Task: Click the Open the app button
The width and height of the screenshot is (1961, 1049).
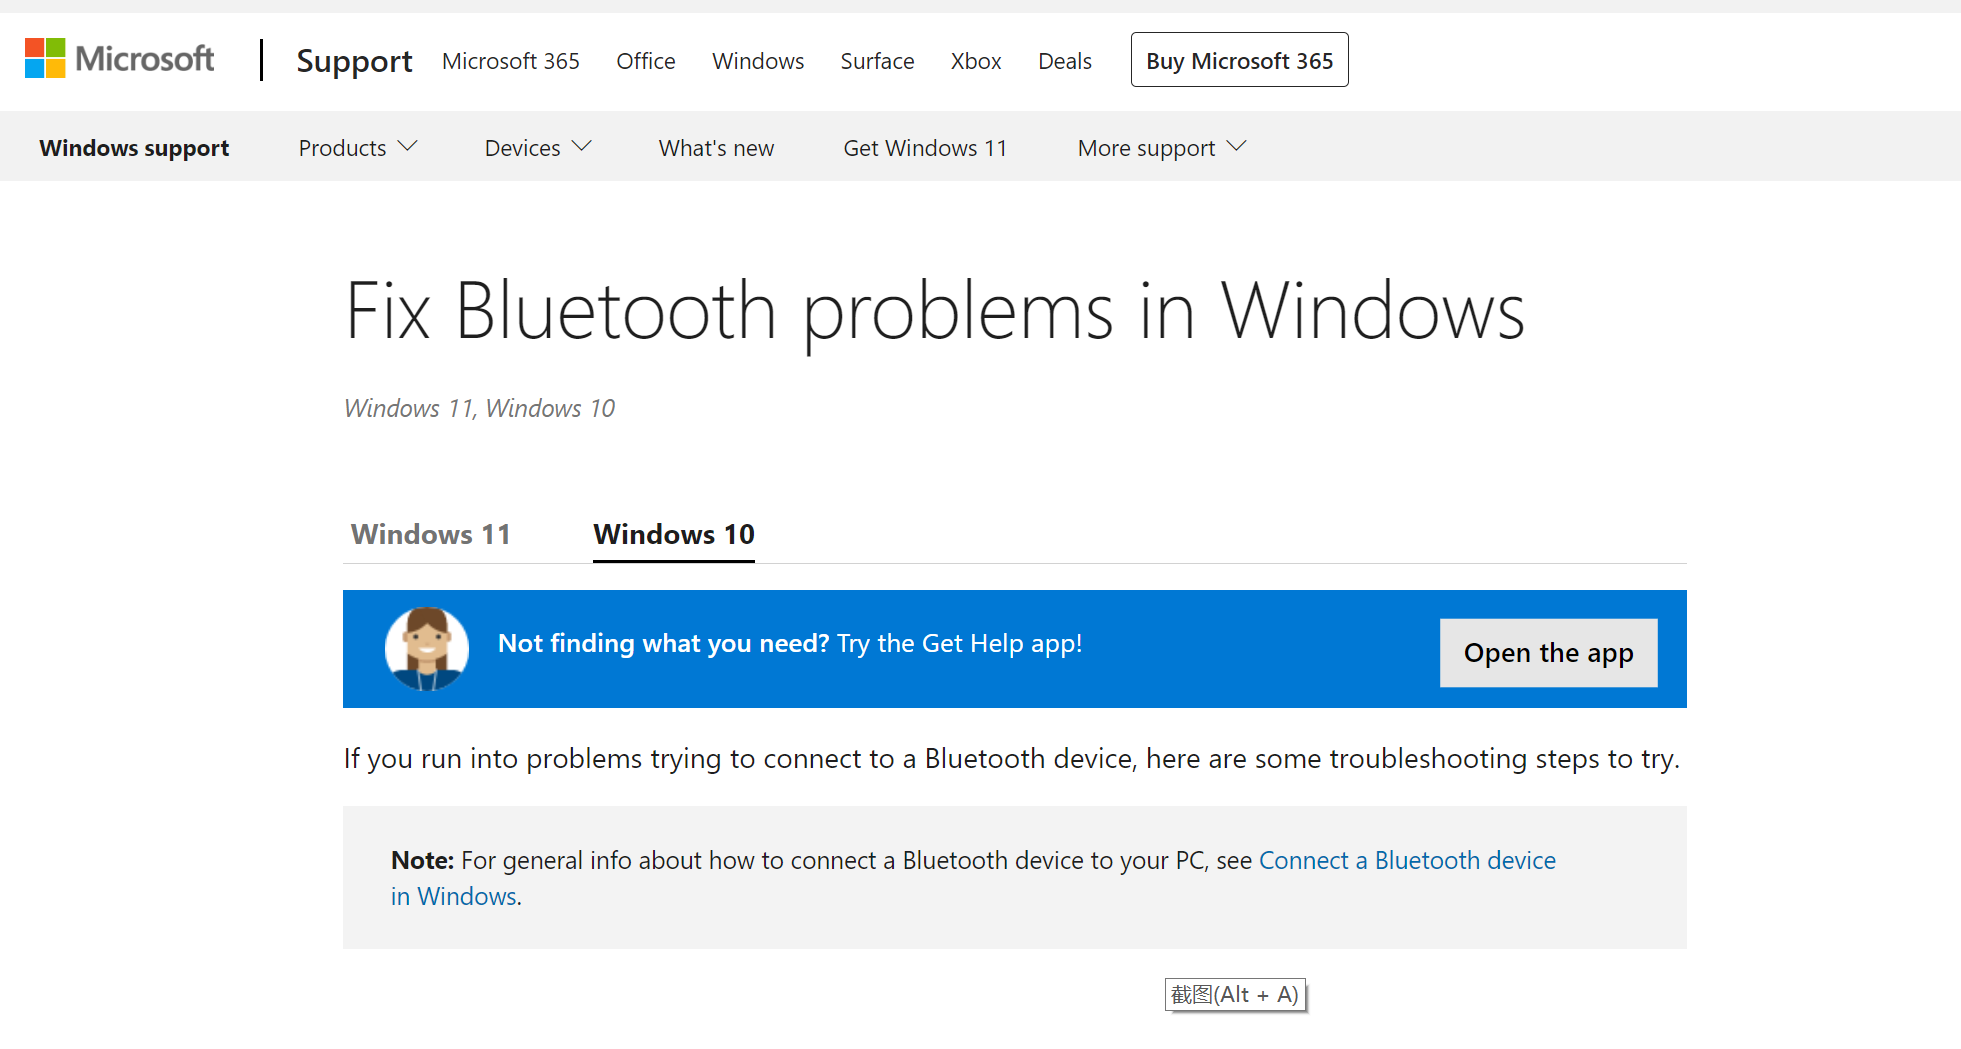Action: pos(1549,653)
